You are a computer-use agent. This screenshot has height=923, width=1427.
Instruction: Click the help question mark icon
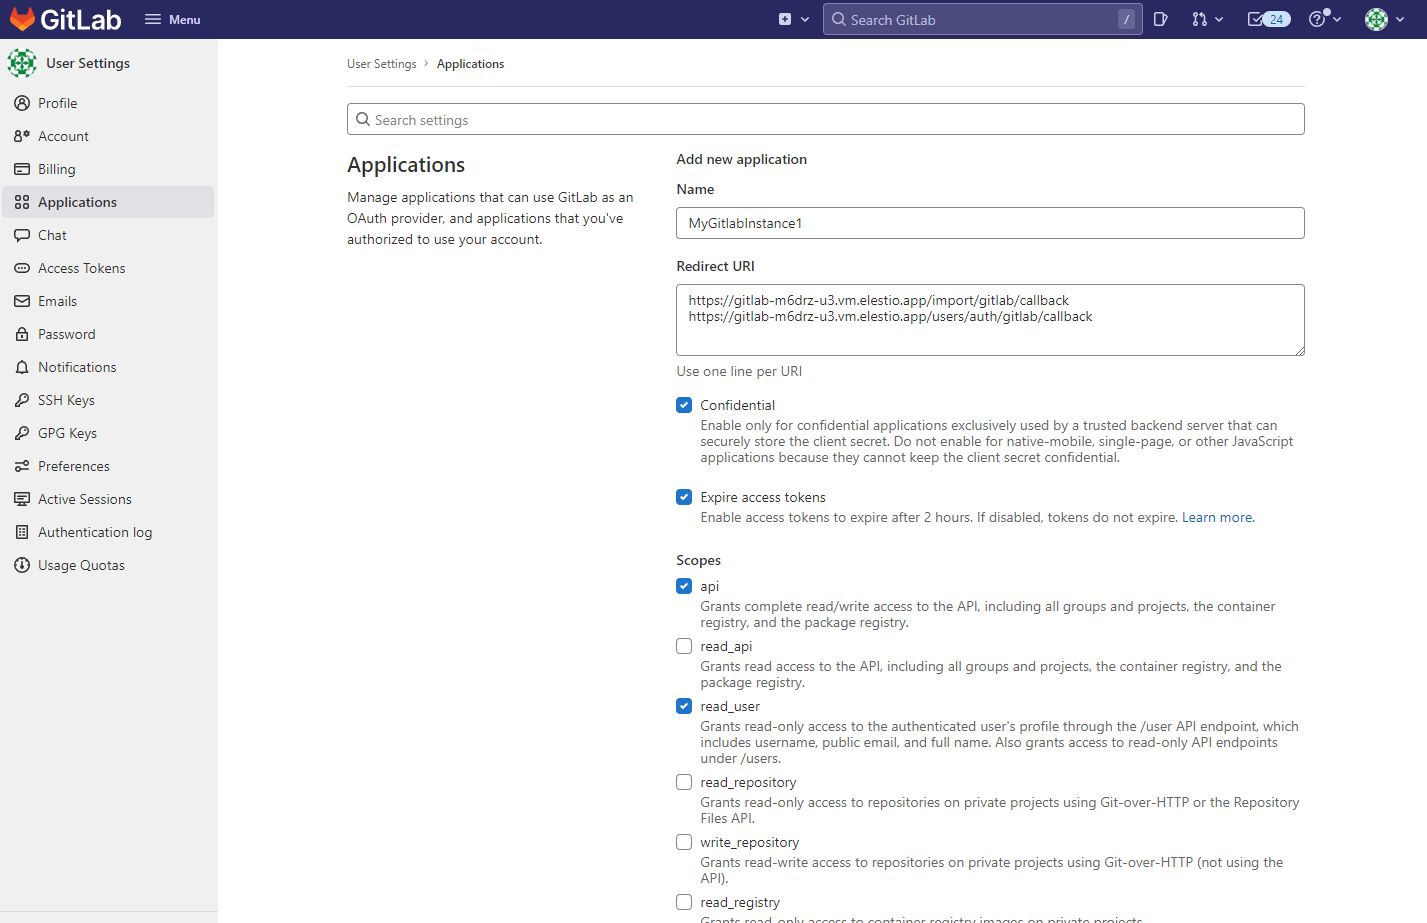pyautogui.click(x=1318, y=18)
